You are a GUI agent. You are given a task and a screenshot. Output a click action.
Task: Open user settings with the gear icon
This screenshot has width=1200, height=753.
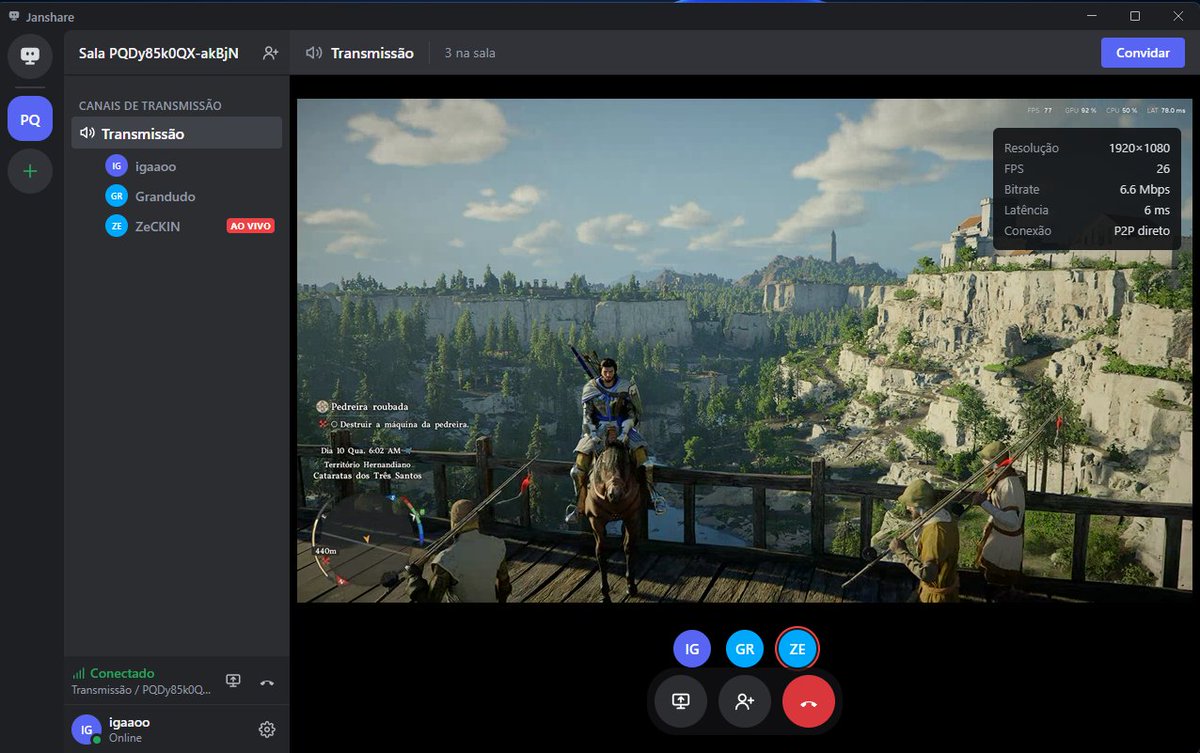tap(267, 730)
